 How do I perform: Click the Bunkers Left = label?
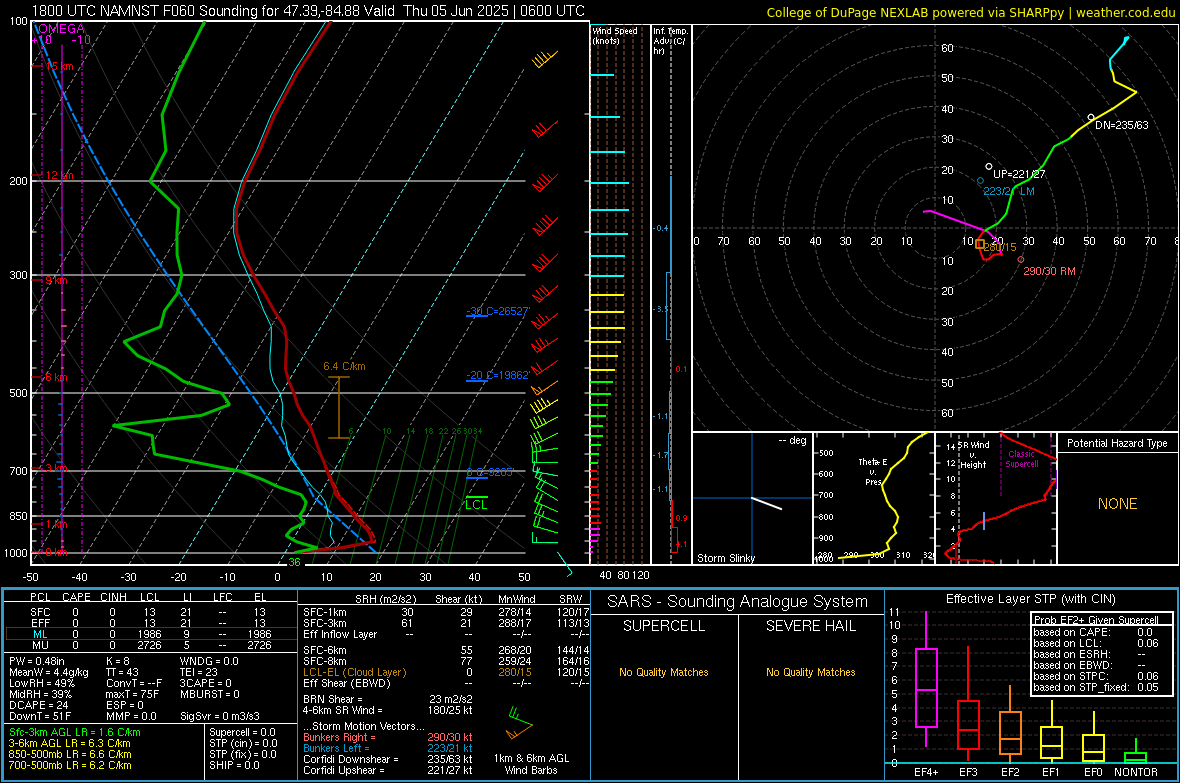[336, 748]
